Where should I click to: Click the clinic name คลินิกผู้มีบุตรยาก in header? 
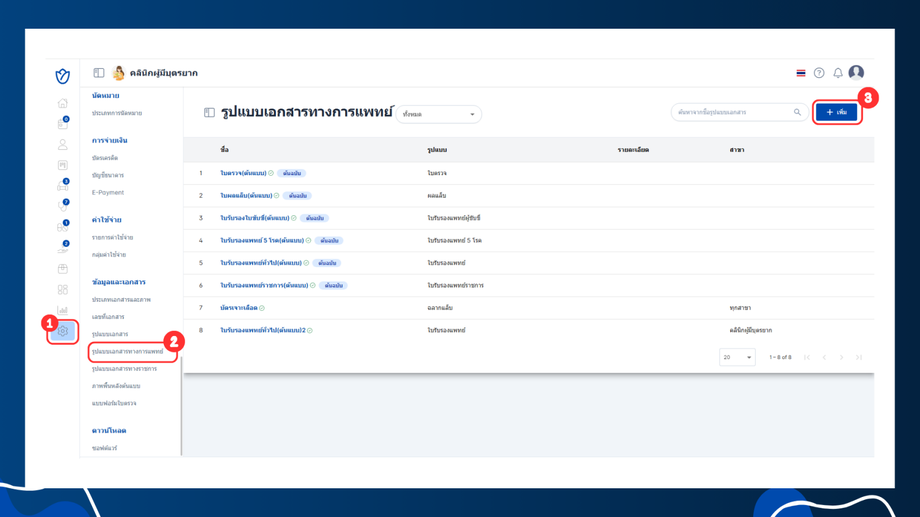pyautogui.click(x=164, y=73)
